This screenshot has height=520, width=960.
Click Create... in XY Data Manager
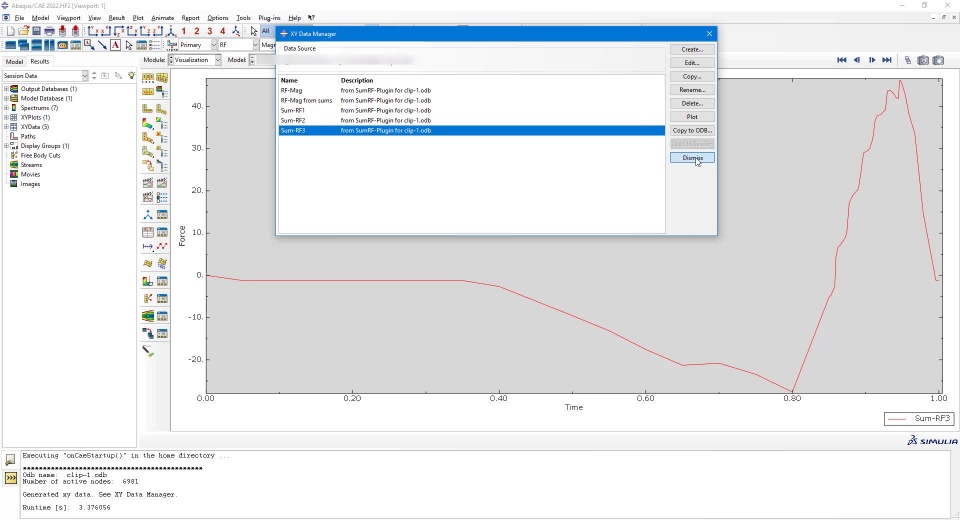692,49
